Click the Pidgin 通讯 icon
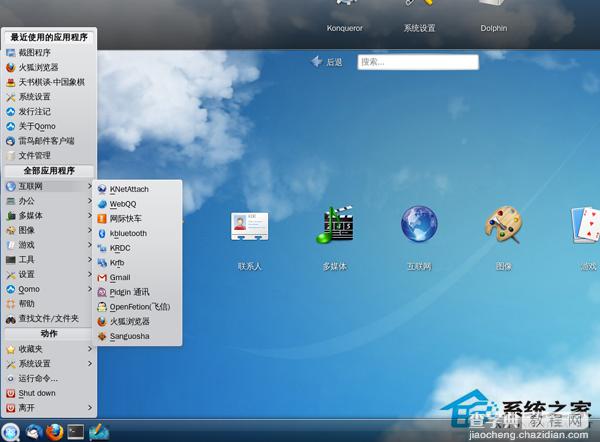600x442 pixels. 102,292
